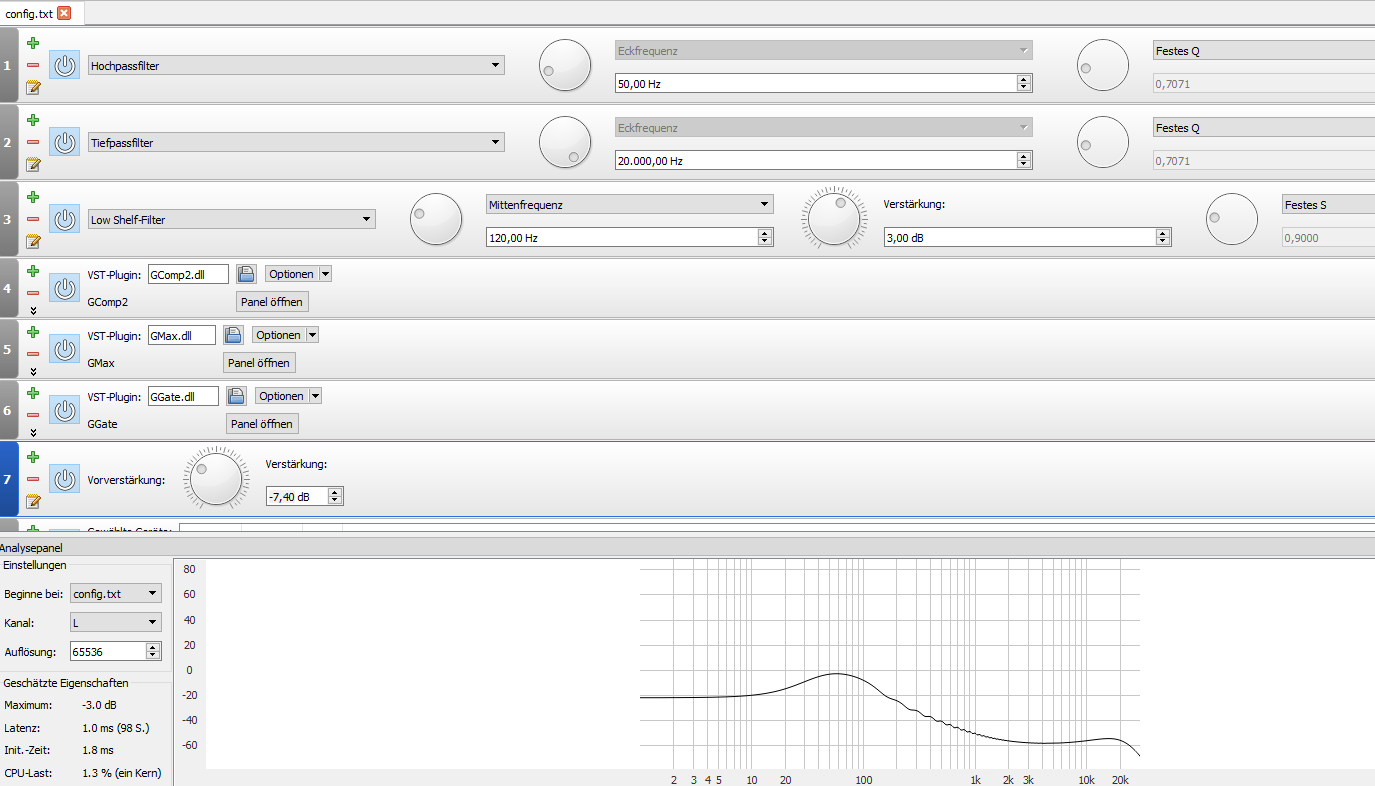The width and height of the screenshot is (1375, 786).
Task: Open the edit notepad icon in row 2
Action: (x=33, y=164)
